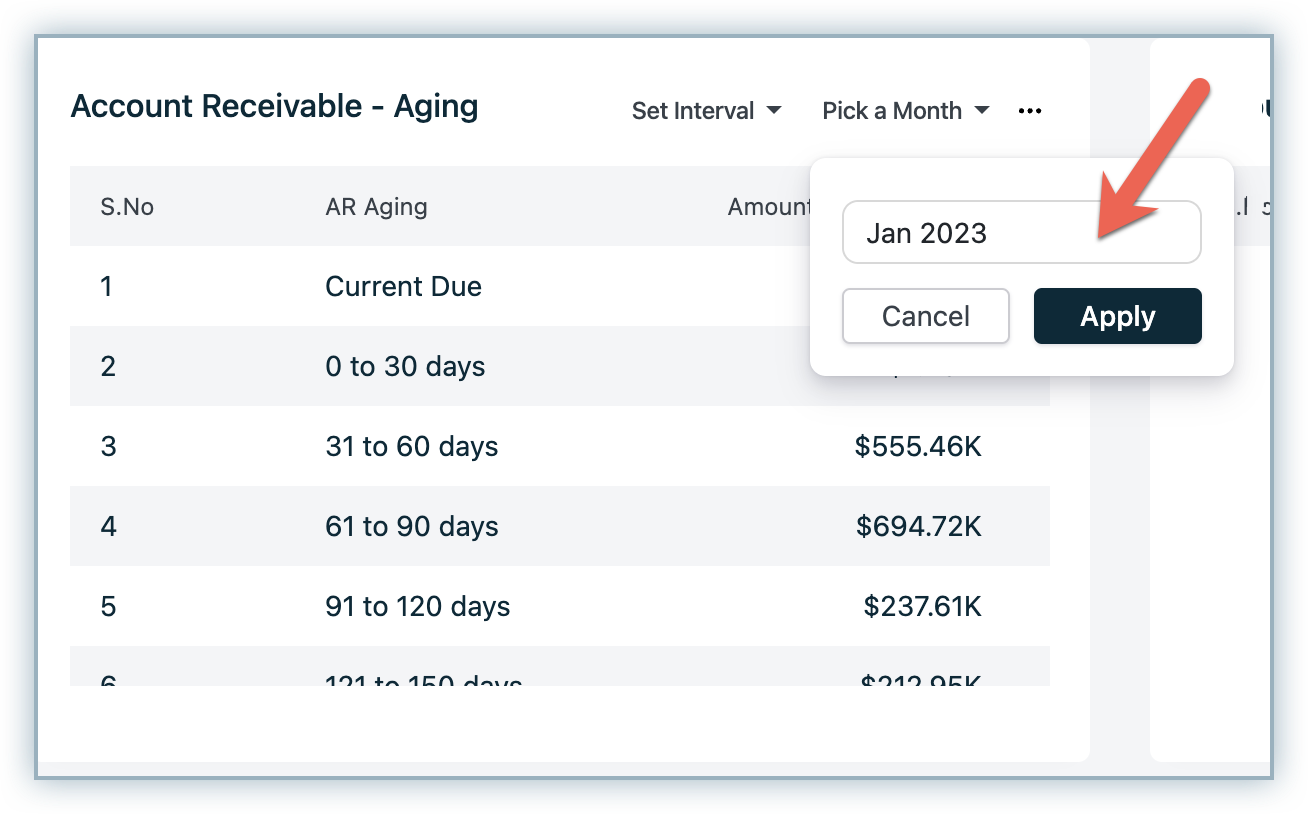
Task: Click serial number 4 in the table
Action: tap(108, 526)
